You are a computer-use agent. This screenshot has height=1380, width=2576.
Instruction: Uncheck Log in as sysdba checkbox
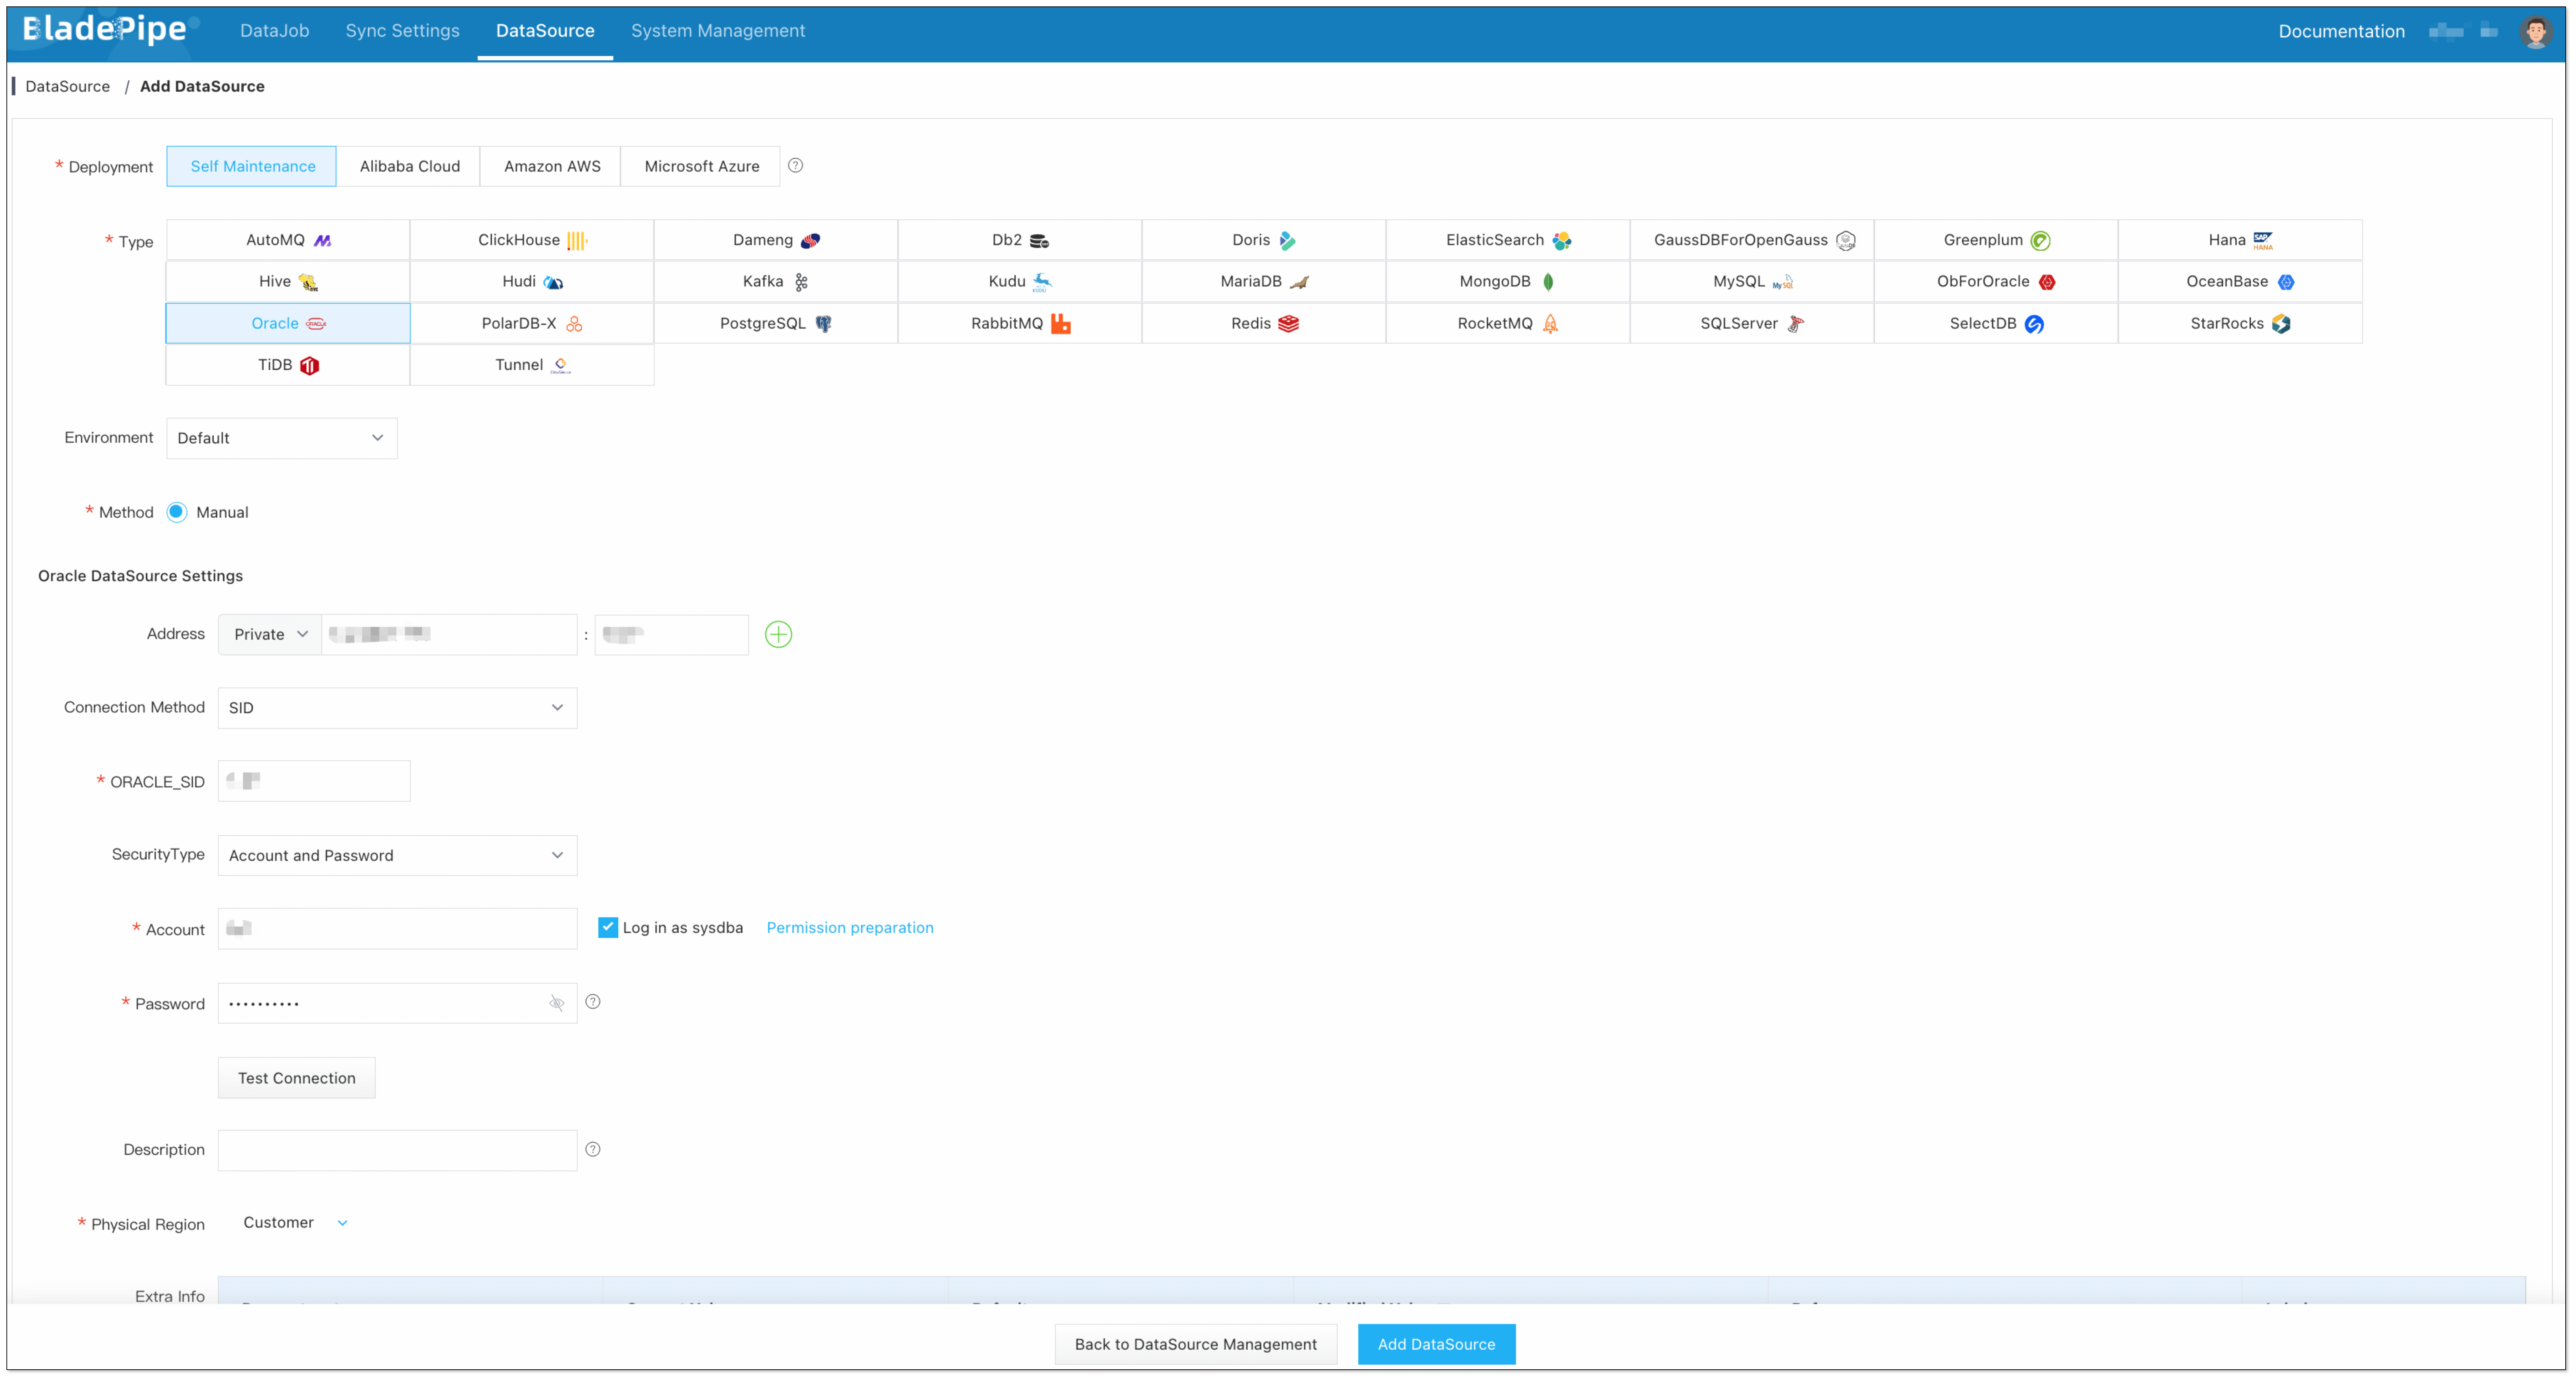pos(608,928)
